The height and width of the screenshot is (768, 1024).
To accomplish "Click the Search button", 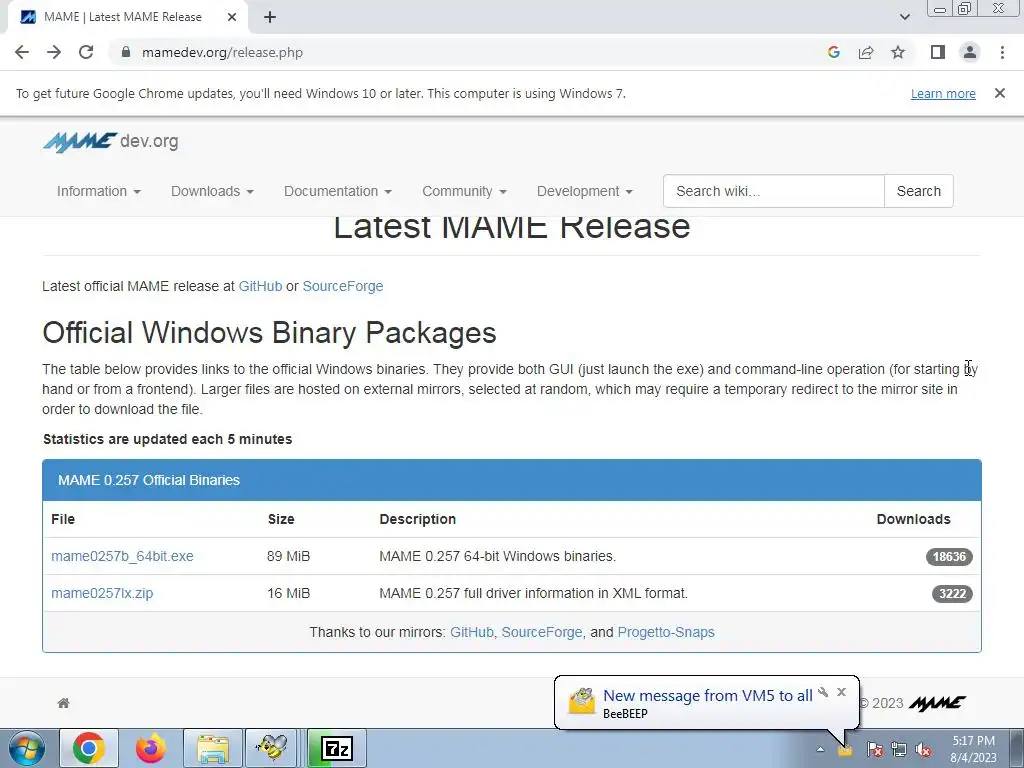I will point(919,191).
